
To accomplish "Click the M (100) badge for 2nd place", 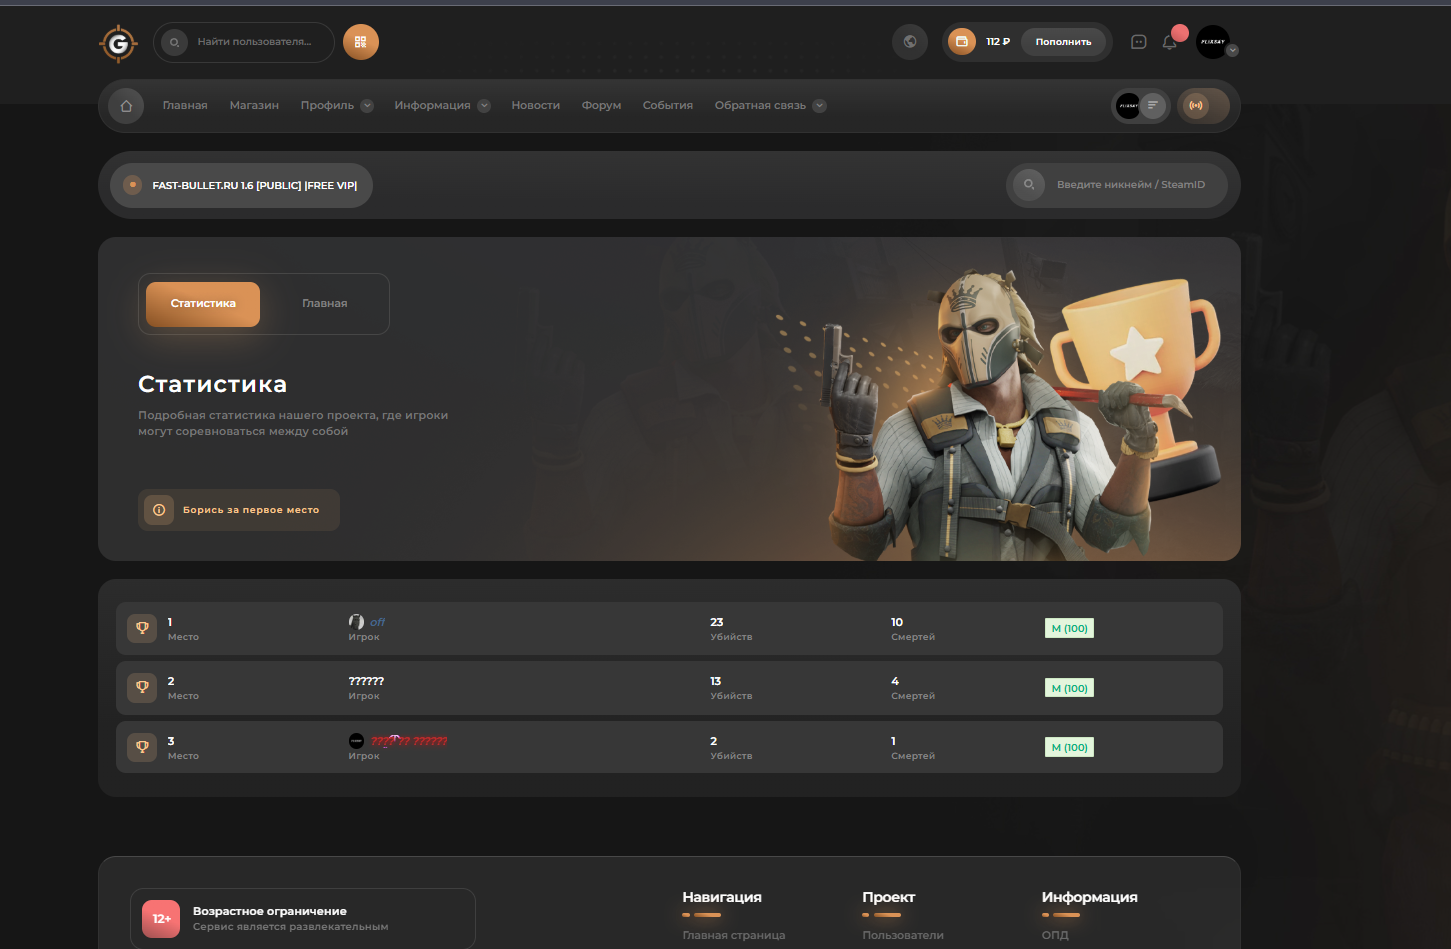I will click(1069, 688).
